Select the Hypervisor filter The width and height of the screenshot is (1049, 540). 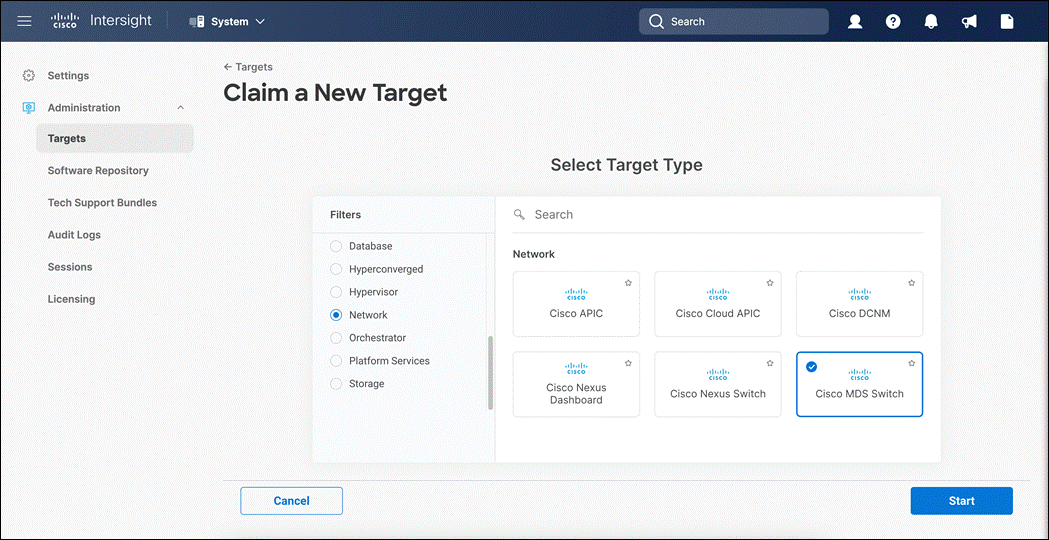[337, 292]
